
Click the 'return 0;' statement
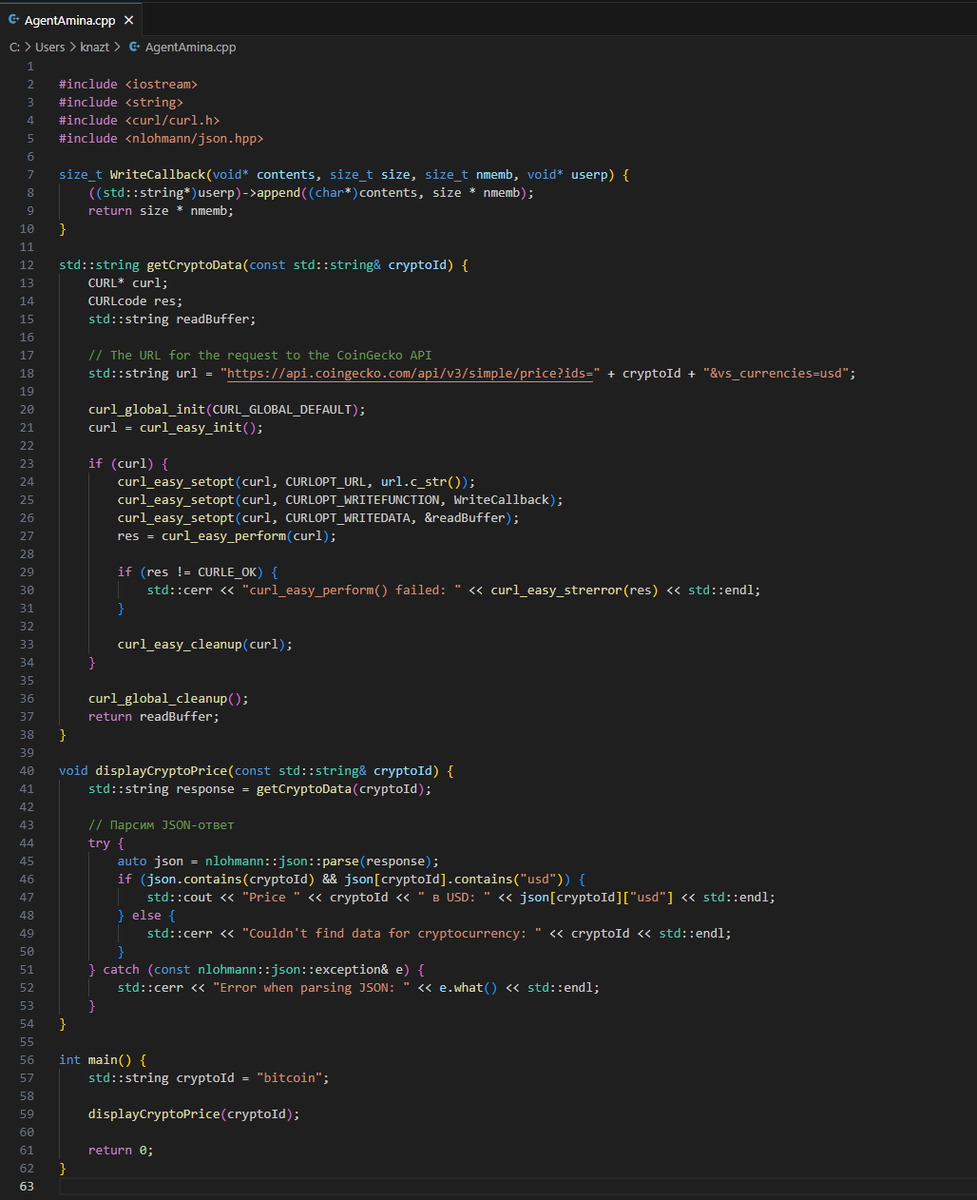coord(121,1150)
